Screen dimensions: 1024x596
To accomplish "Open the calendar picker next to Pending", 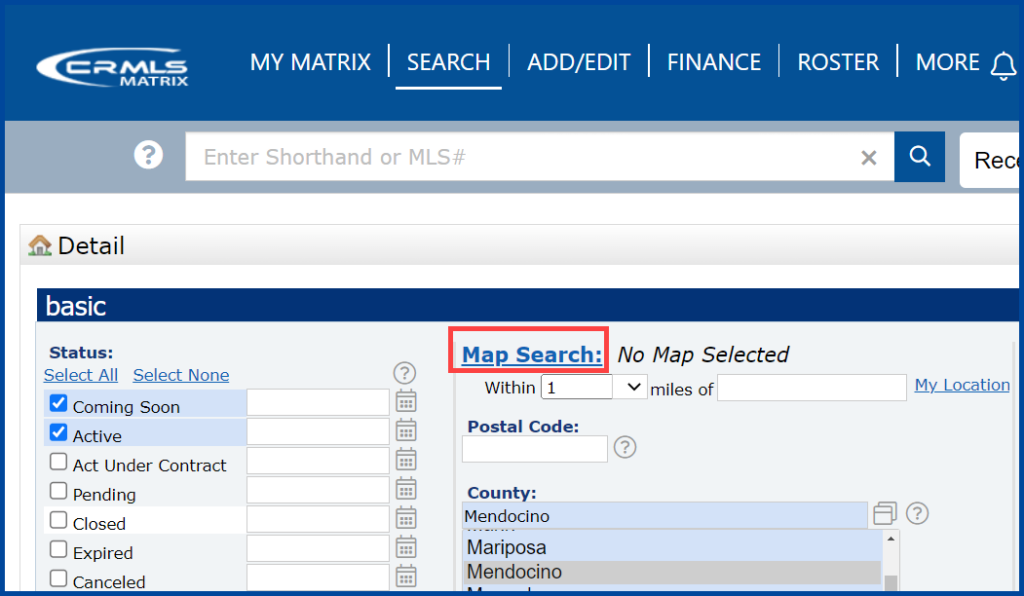I will point(406,489).
